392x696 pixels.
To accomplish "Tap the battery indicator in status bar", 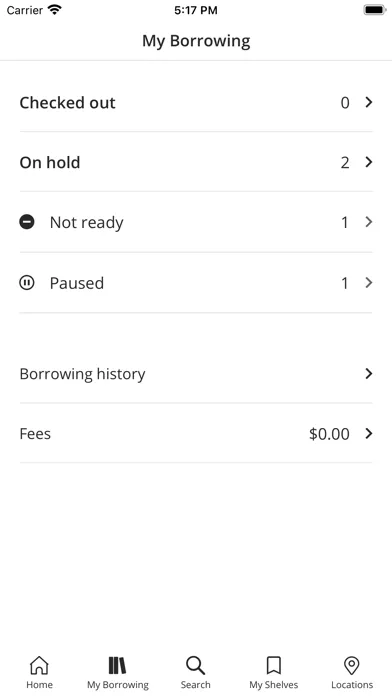I will (x=375, y=10).
